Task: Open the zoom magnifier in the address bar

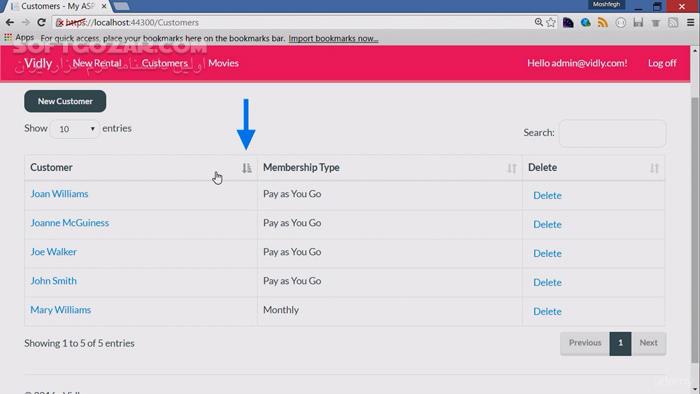Action: click(538, 22)
